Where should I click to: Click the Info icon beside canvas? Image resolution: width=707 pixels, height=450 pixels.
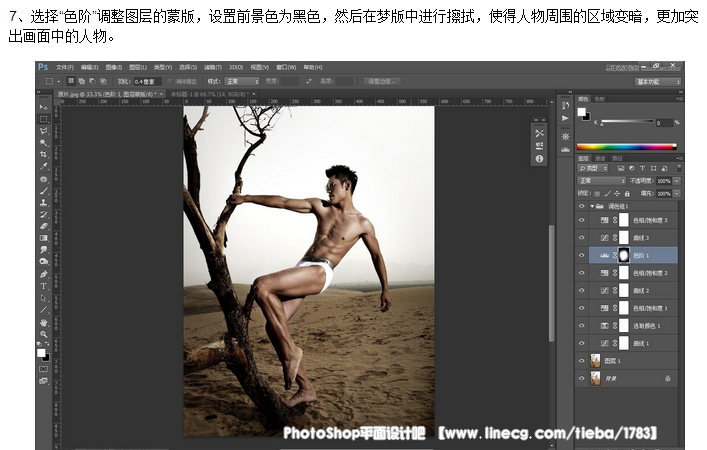click(539, 159)
